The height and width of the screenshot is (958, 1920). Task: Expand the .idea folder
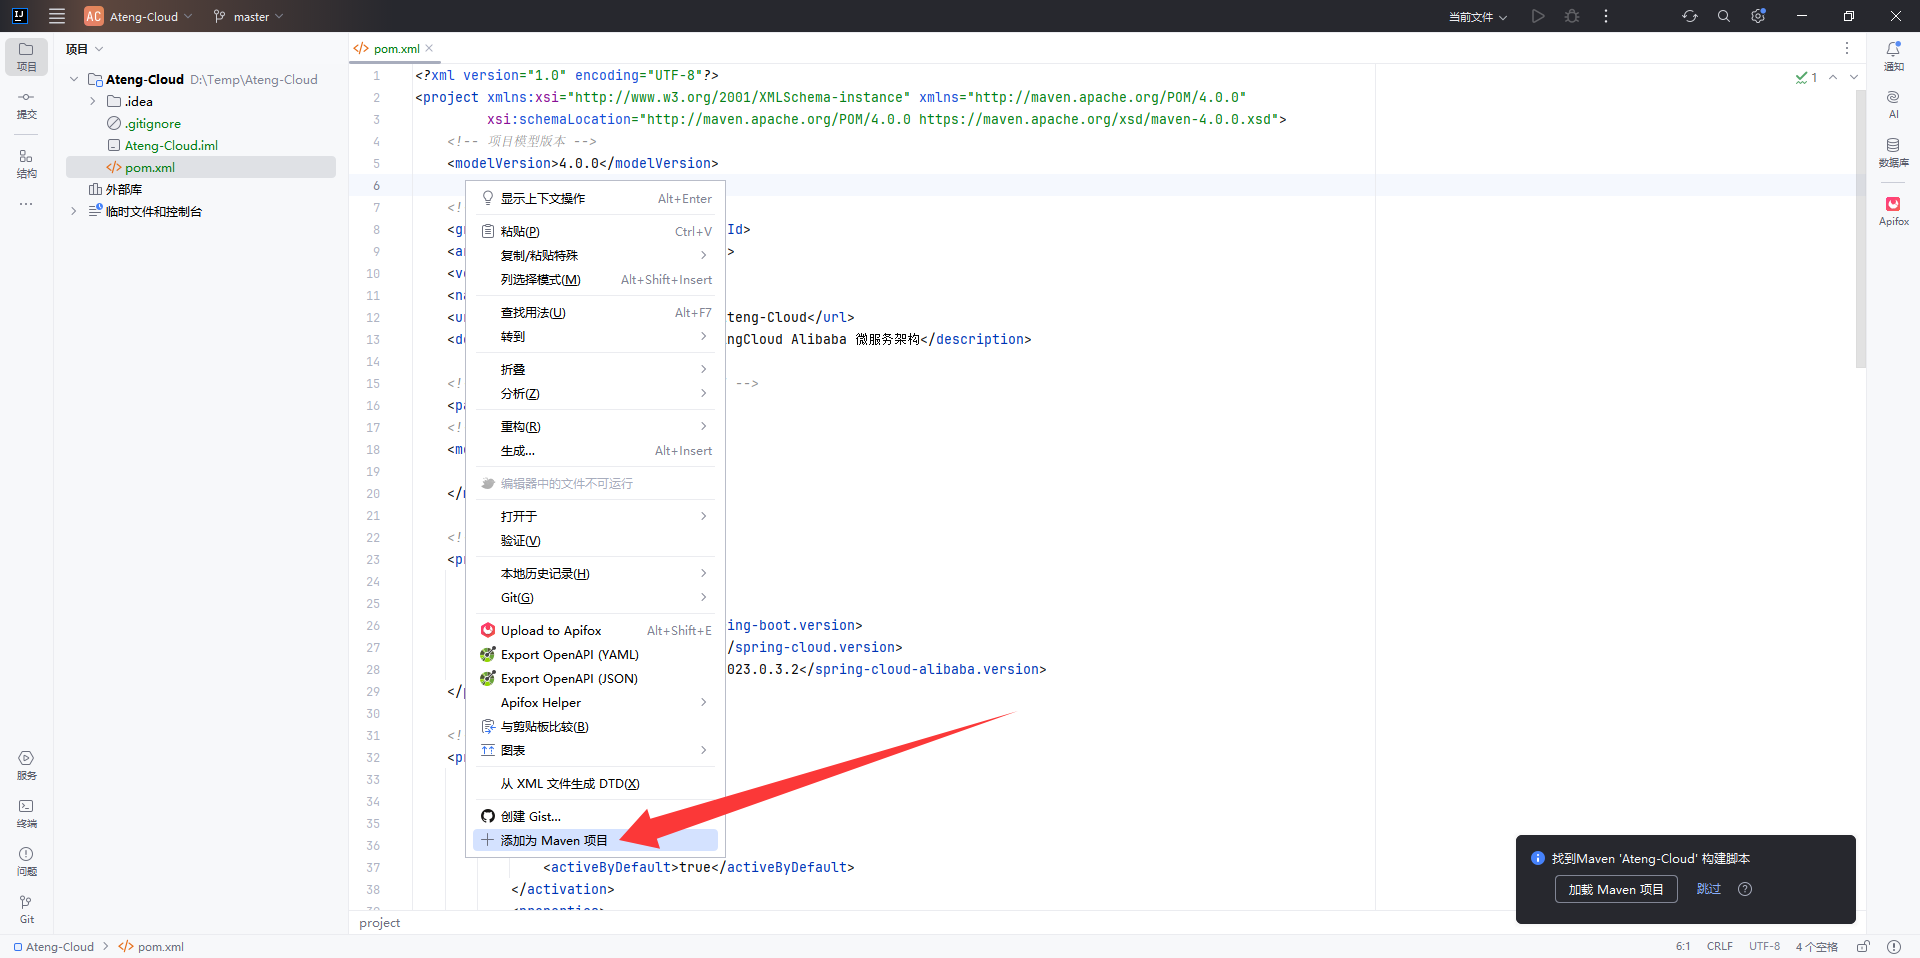(92, 102)
